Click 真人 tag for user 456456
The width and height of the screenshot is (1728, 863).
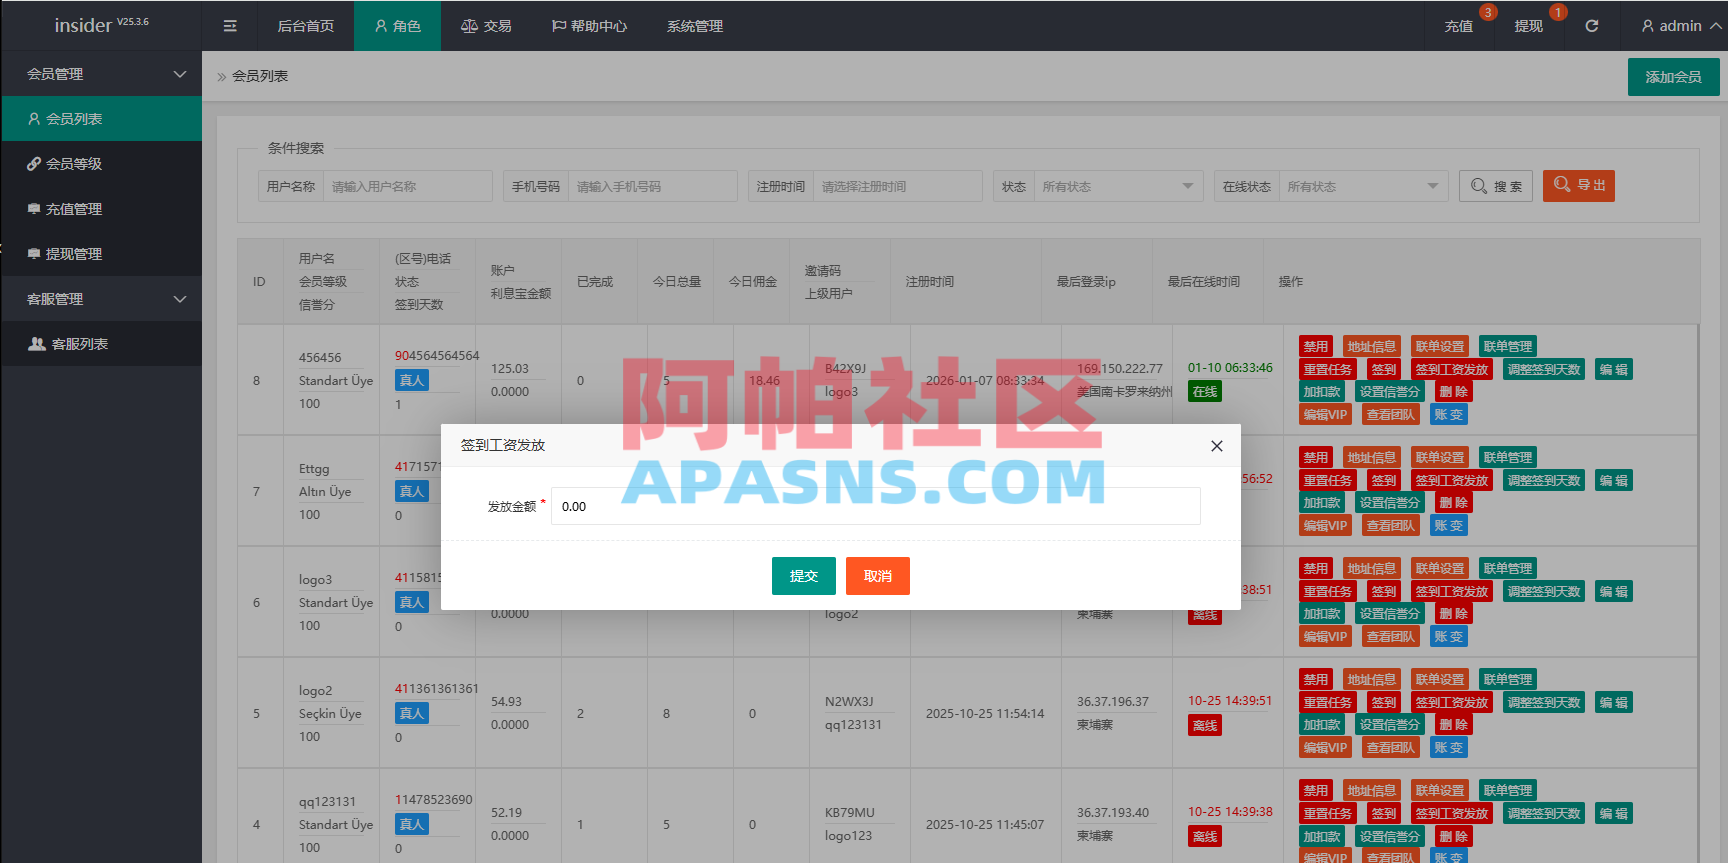(412, 380)
